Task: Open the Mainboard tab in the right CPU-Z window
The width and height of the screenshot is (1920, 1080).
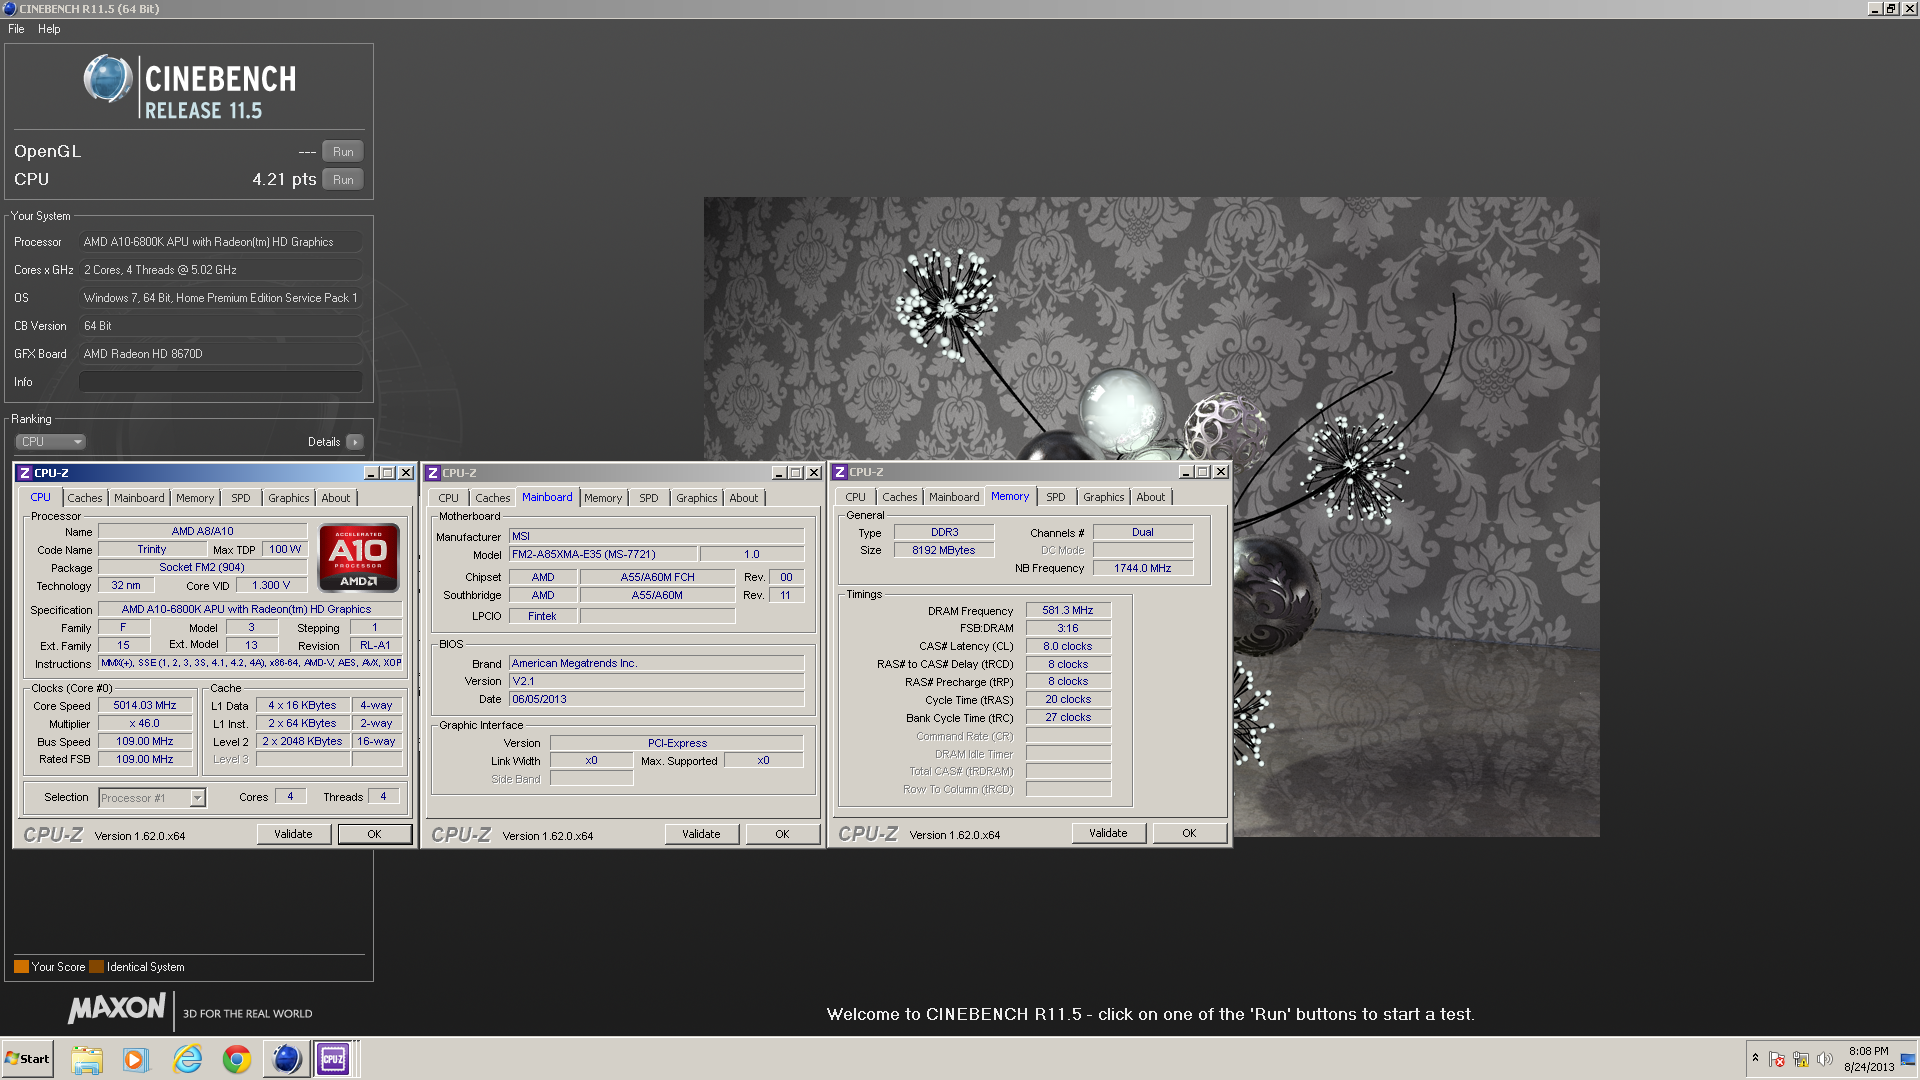Action: (x=954, y=497)
